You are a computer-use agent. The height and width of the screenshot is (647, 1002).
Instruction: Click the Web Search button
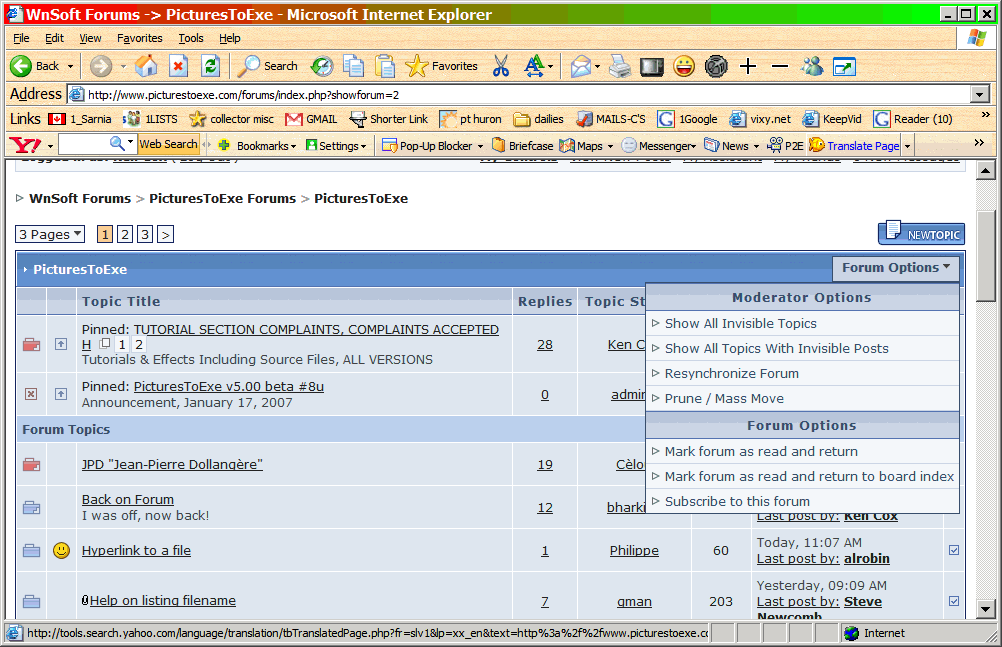pyautogui.click(x=169, y=144)
